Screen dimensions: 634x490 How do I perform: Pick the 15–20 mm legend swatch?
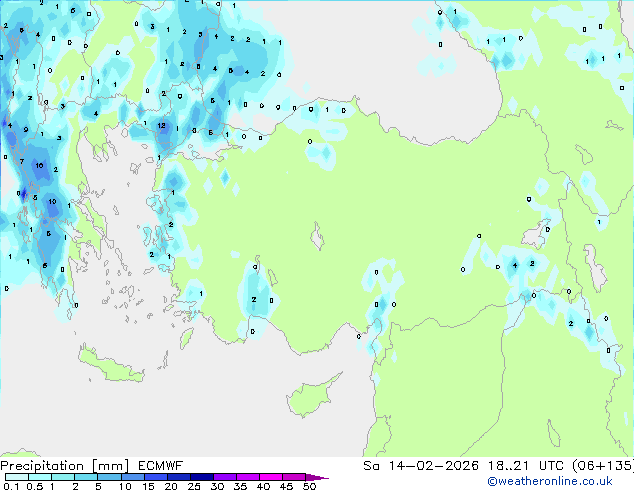[x=155, y=477]
